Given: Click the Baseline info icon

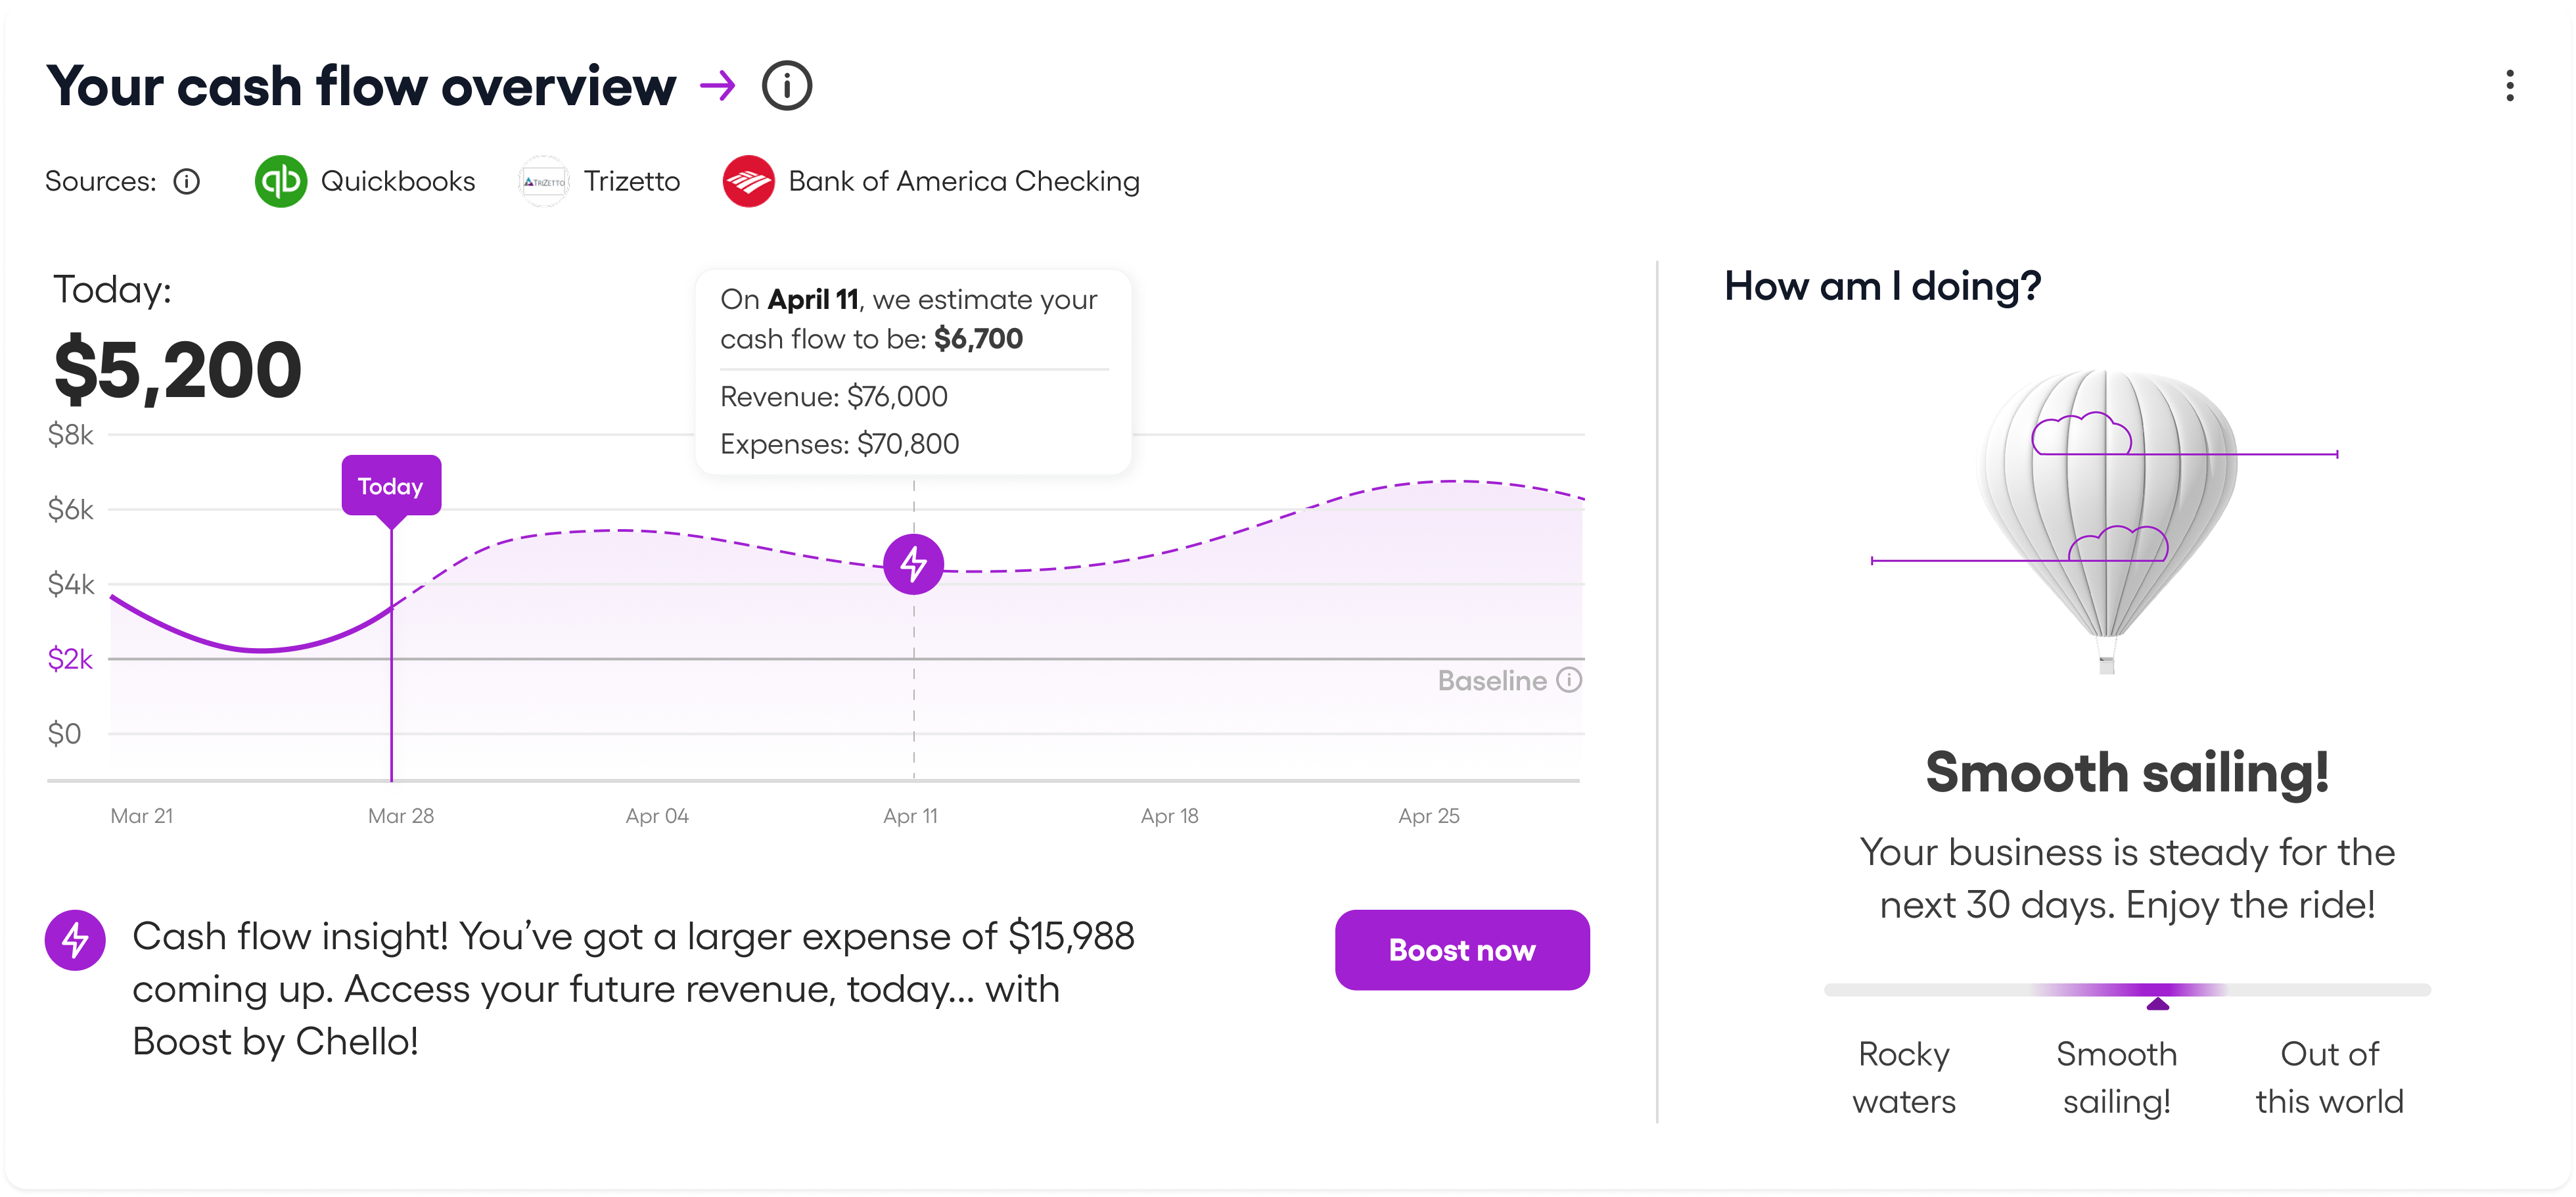Looking at the screenshot, I should [1570, 680].
